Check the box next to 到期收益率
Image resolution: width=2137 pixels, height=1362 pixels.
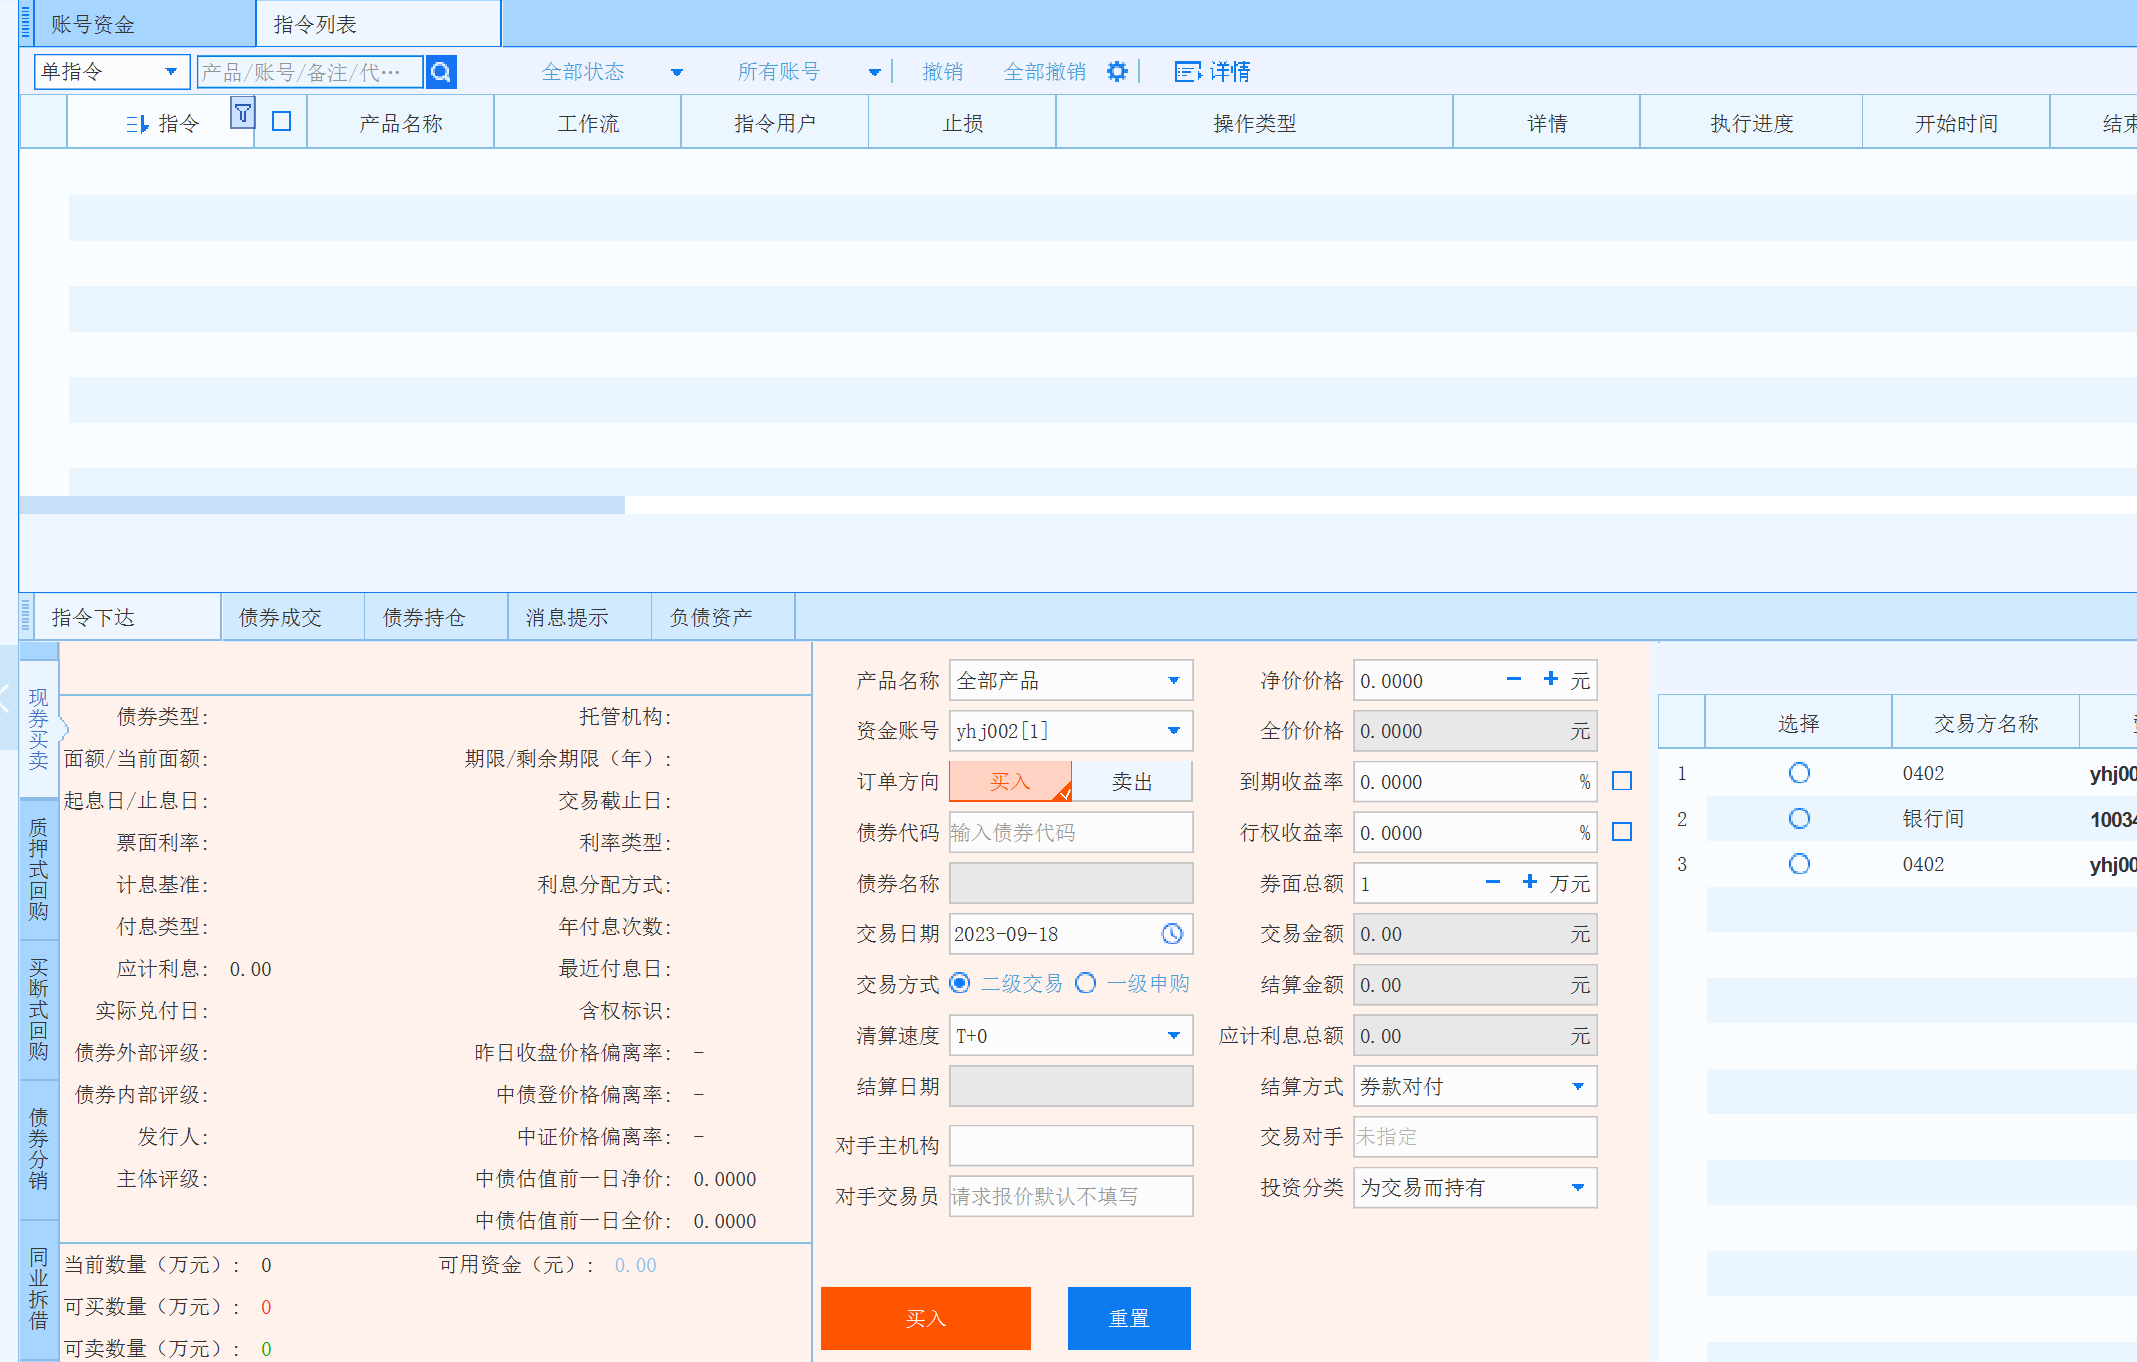[x=1622, y=782]
